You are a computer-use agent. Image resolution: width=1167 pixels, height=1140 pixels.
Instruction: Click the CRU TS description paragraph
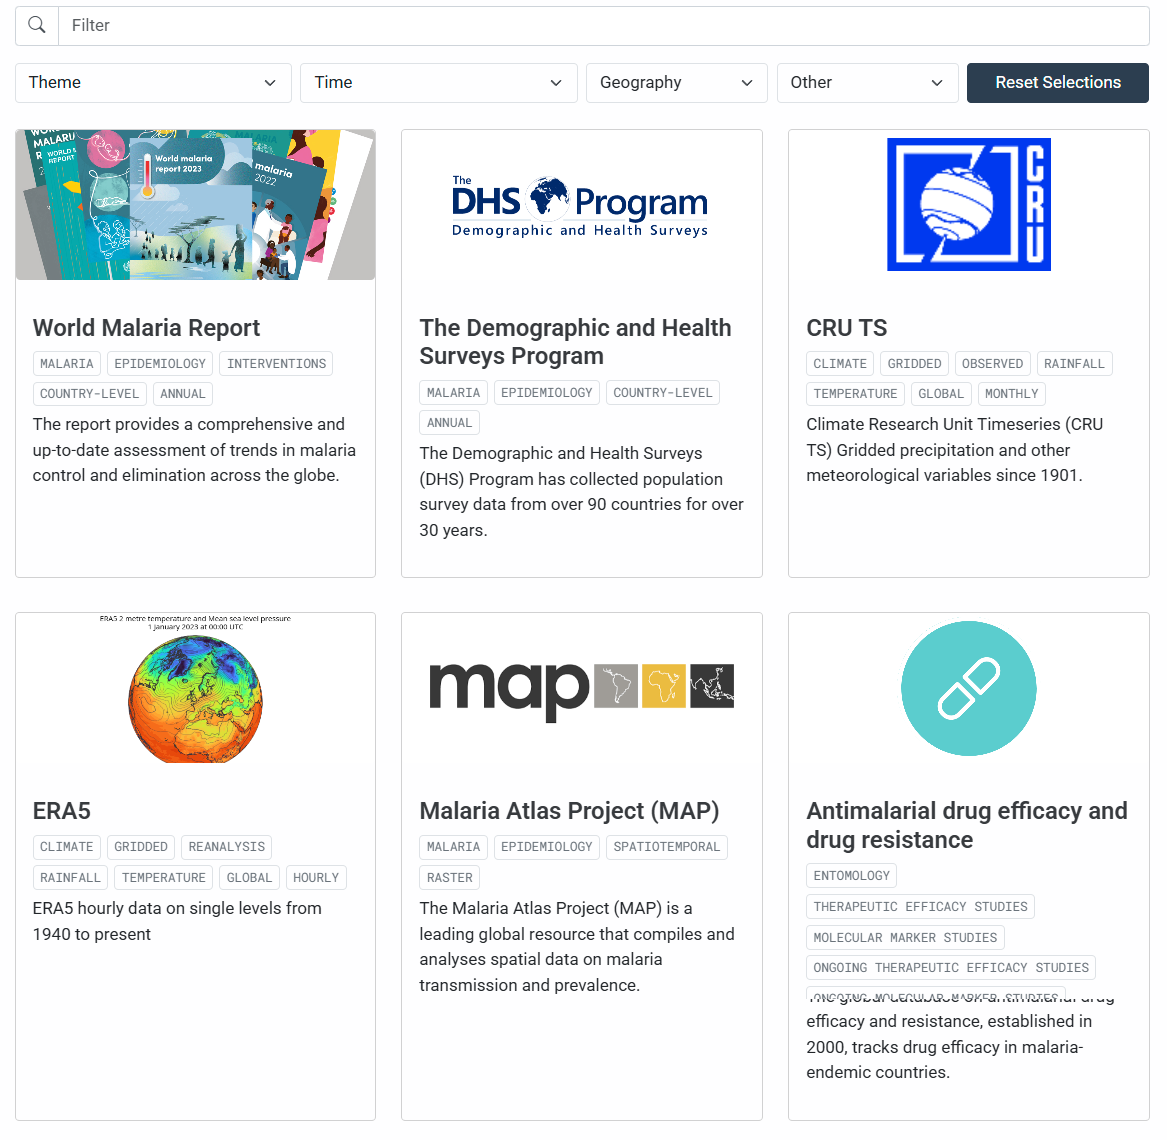955,450
